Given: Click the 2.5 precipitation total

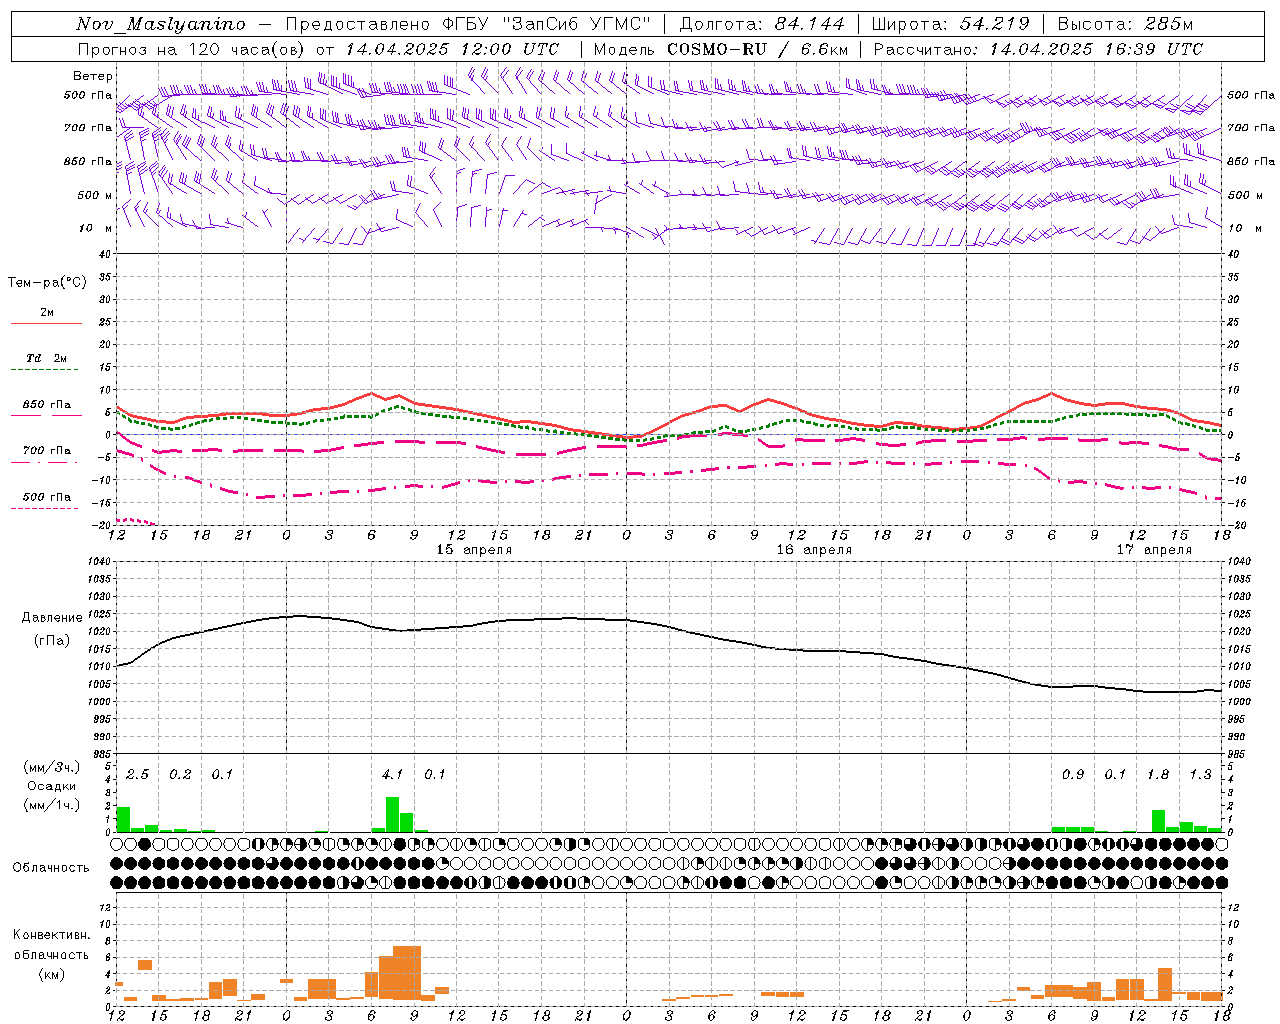Looking at the screenshot, I should 137,775.
